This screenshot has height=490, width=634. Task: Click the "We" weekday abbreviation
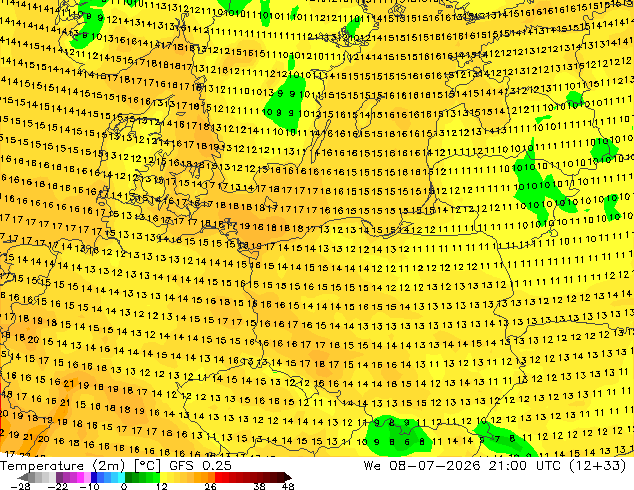[x=372, y=465]
